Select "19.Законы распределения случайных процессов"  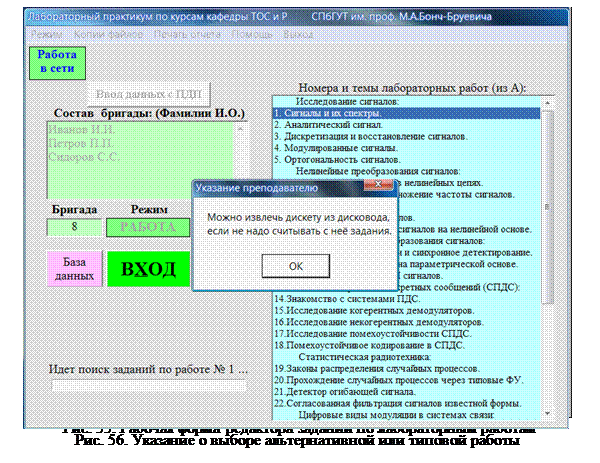tap(406, 368)
